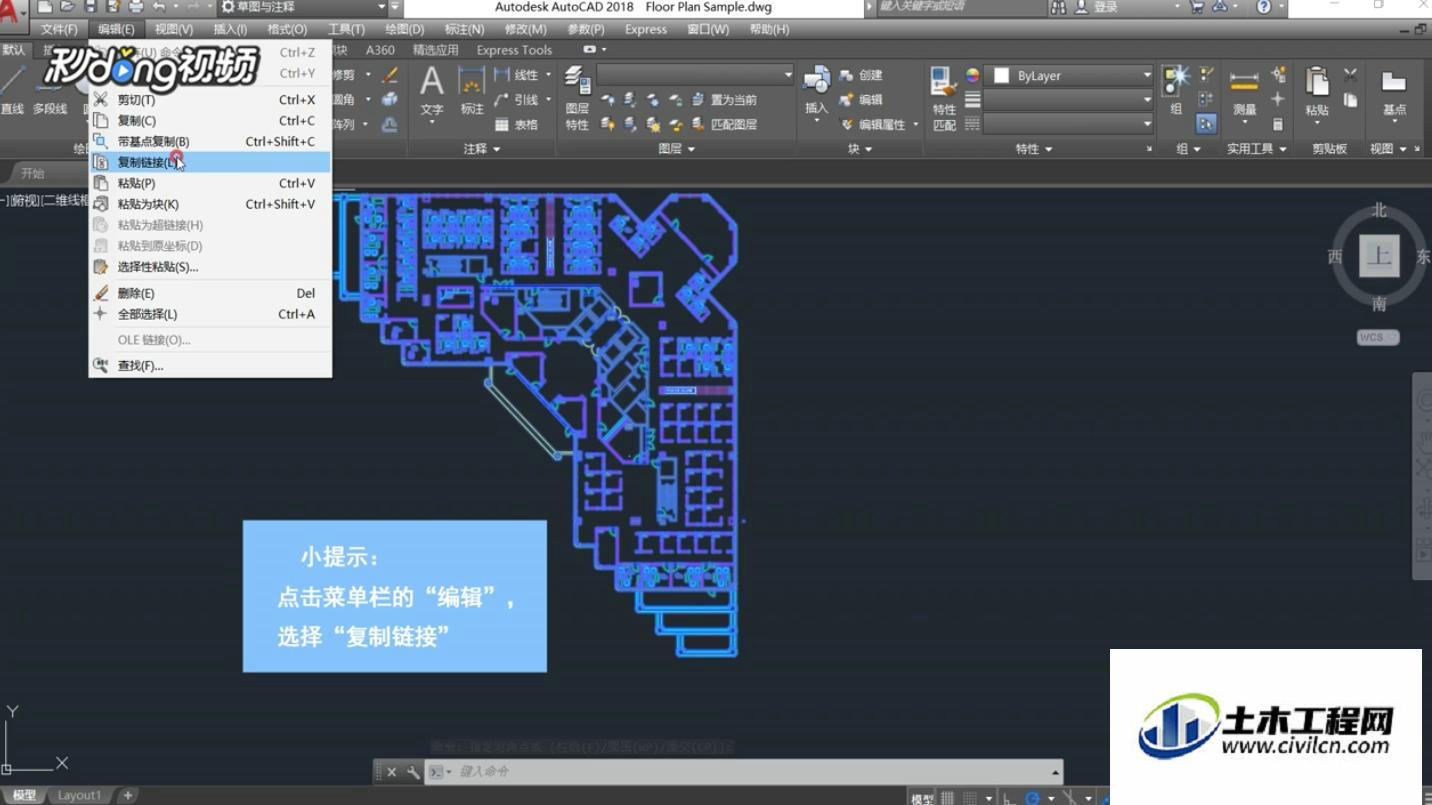The image size is (1432, 805).
Task: Click the search keyword input box
Action: coord(960,7)
